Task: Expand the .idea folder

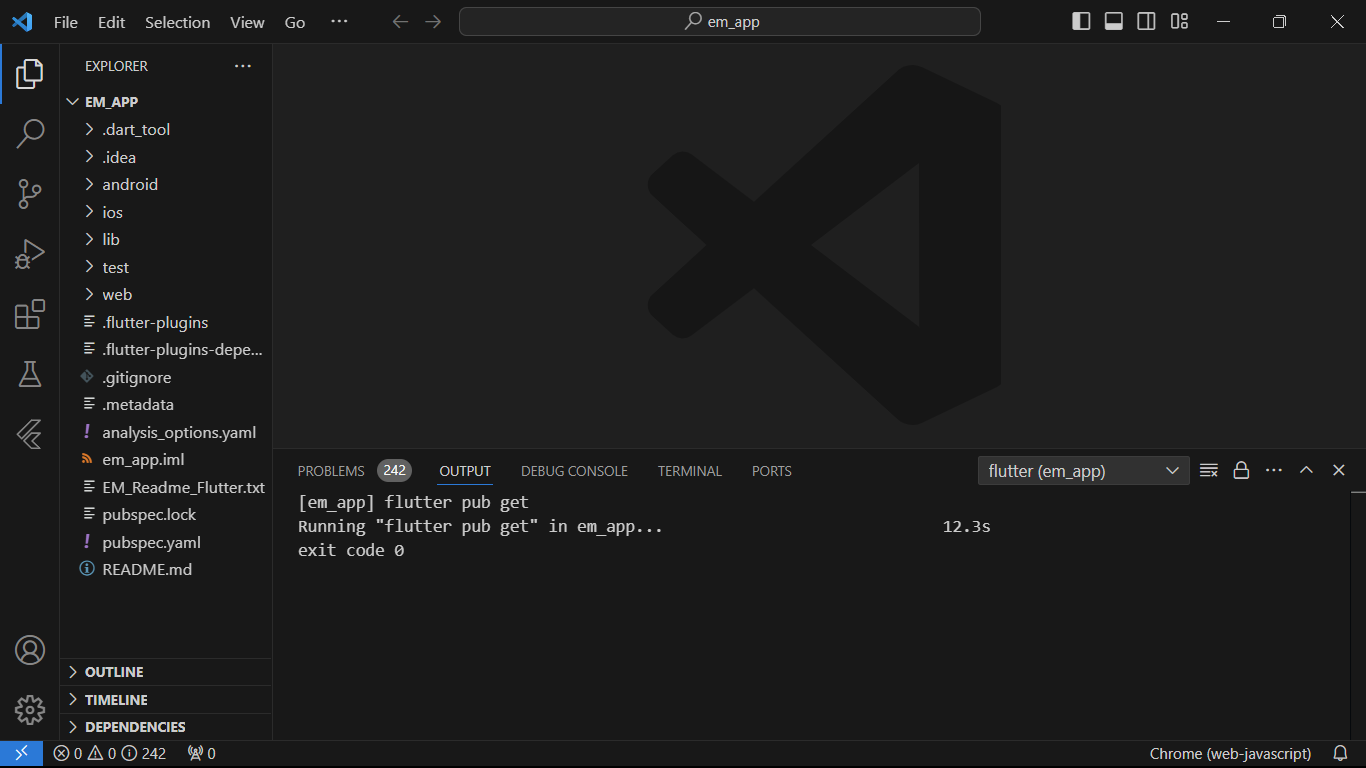Action: tap(166, 157)
